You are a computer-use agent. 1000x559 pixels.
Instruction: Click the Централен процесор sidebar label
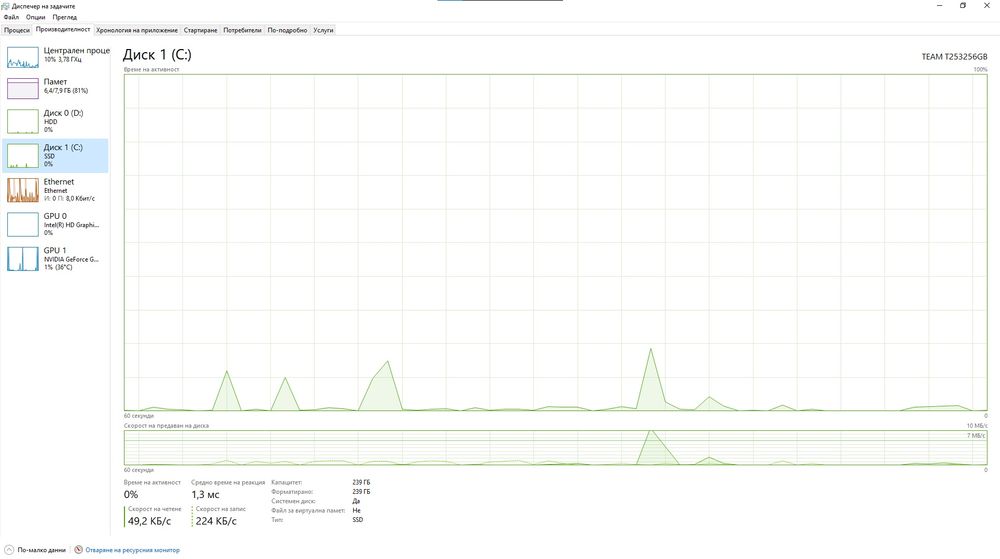tap(77, 50)
